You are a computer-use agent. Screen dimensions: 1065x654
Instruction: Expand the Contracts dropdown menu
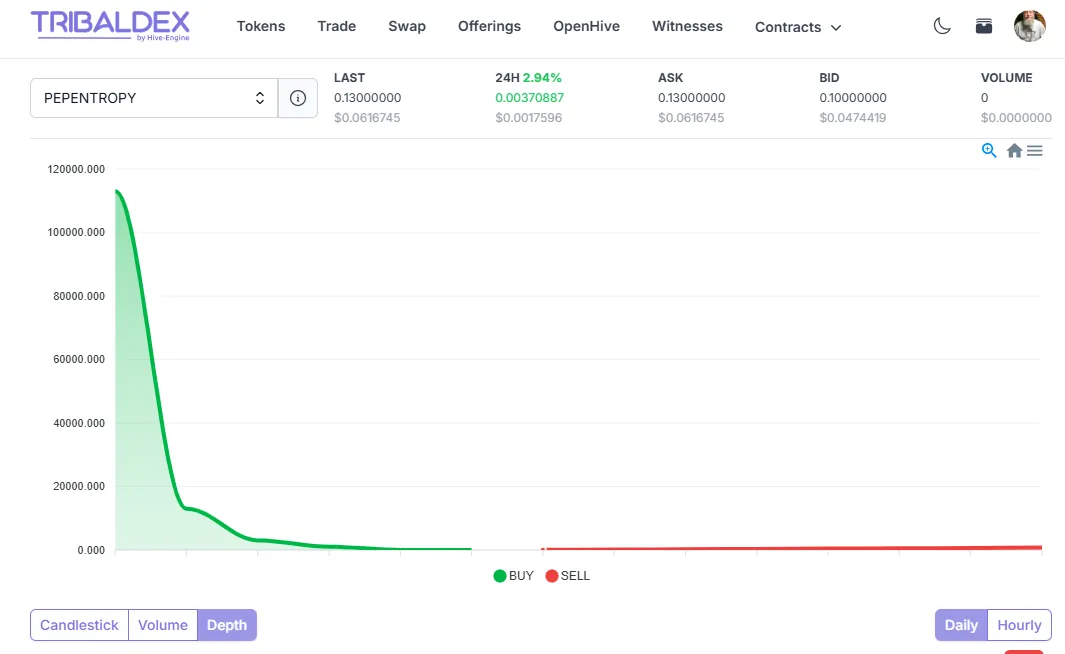click(x=798, y=27)
